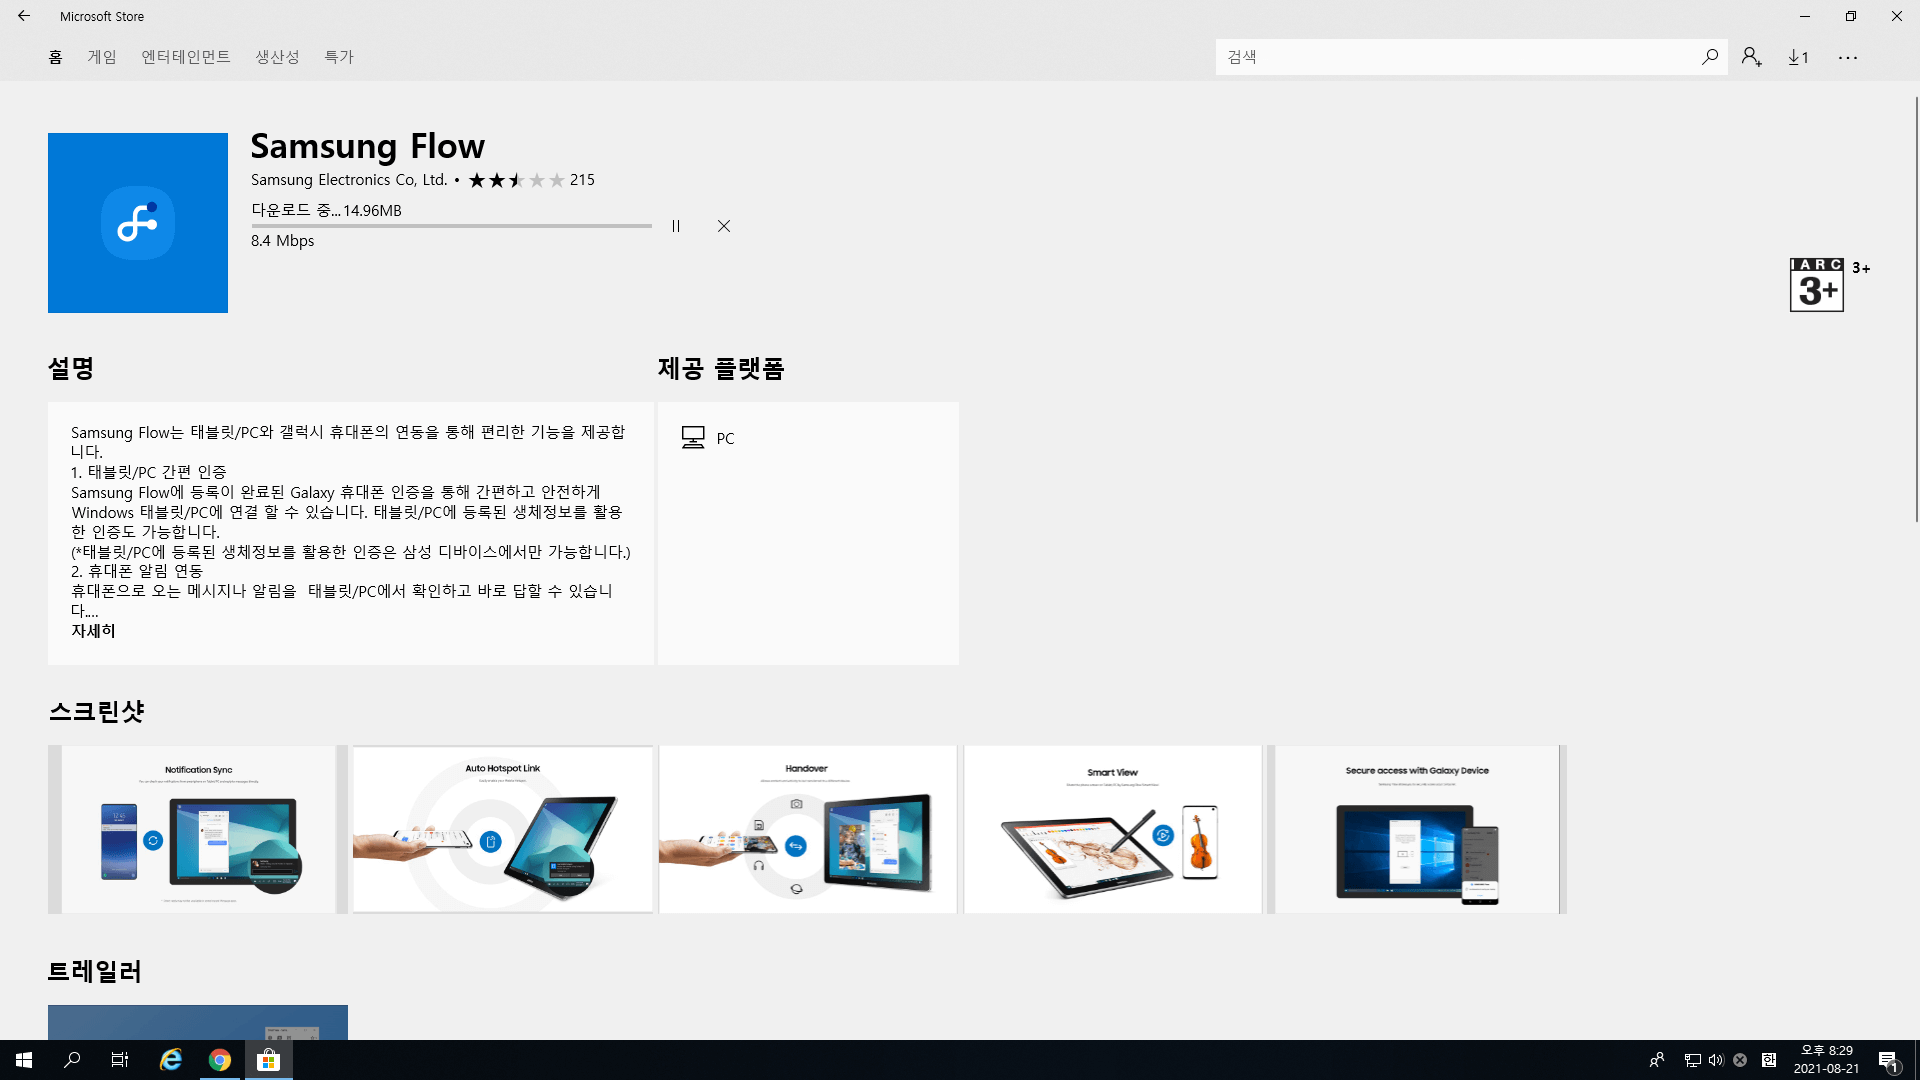Open the Handover screenshot
Viewport: 1920px width, 1080px height.
click(808, 829)
